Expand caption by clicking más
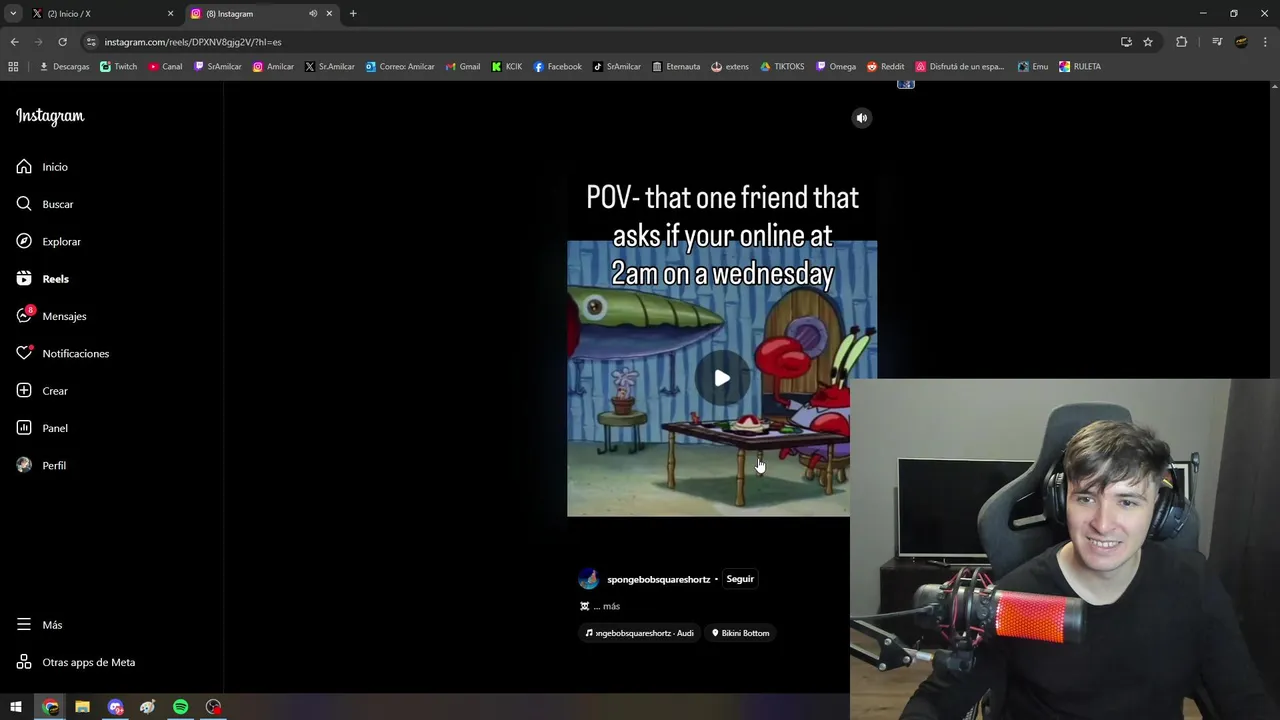This screenshot has width=1280, height=720. pos(612,606)
